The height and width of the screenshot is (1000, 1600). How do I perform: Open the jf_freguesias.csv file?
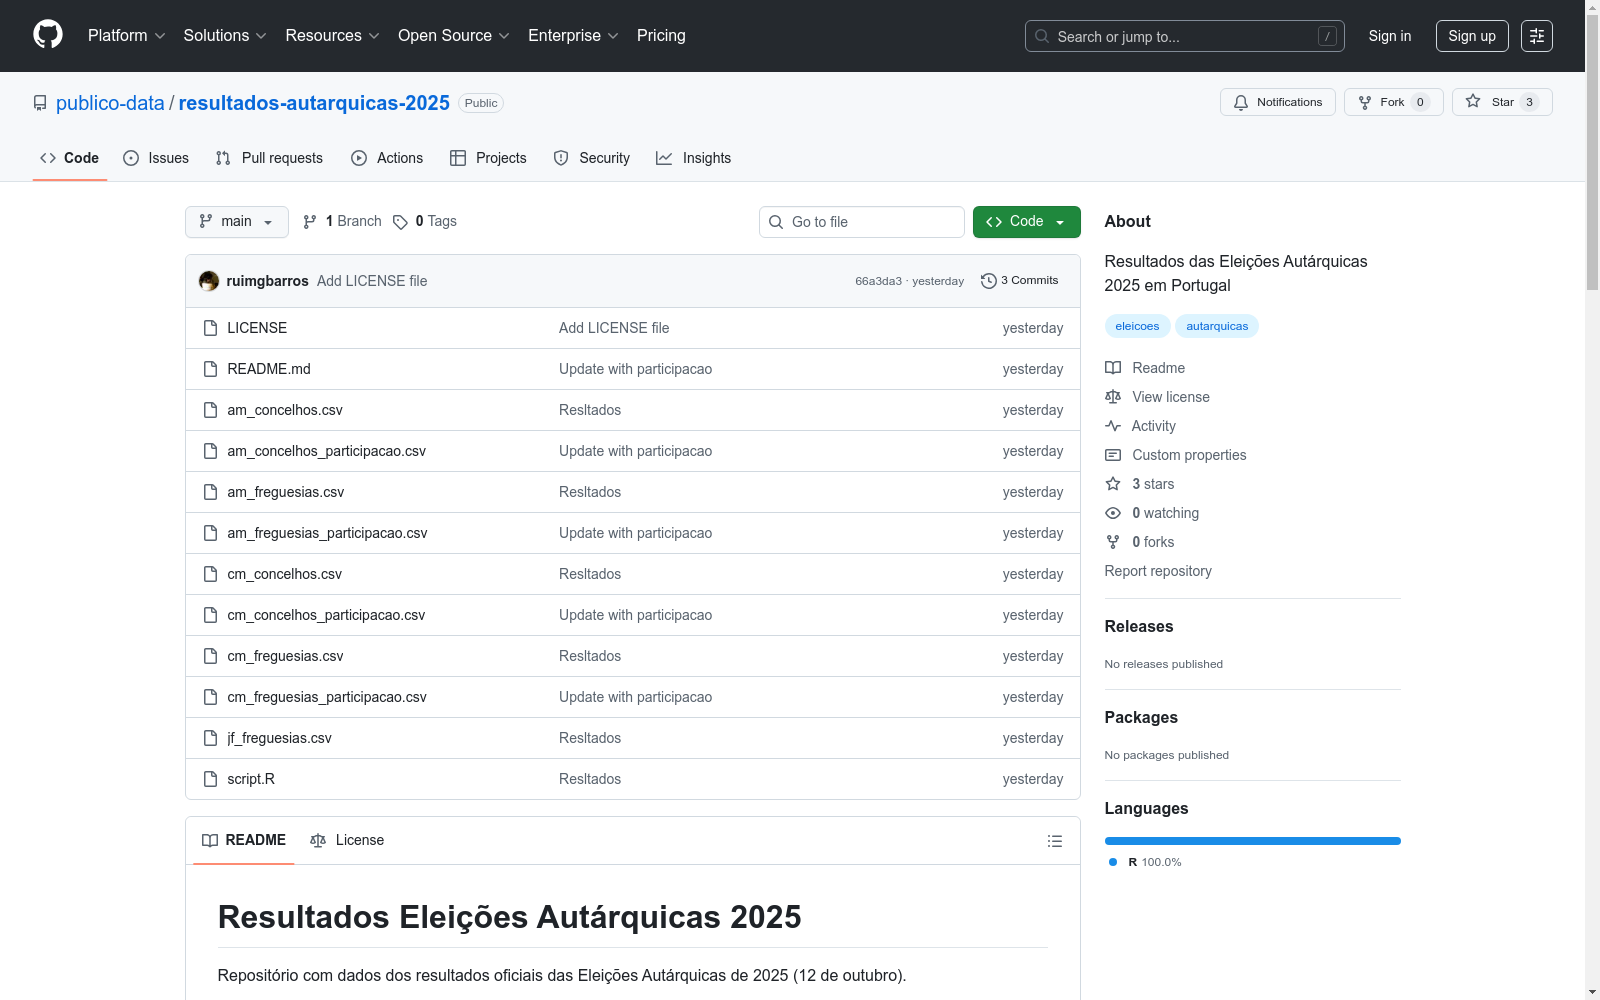[279, 738]
